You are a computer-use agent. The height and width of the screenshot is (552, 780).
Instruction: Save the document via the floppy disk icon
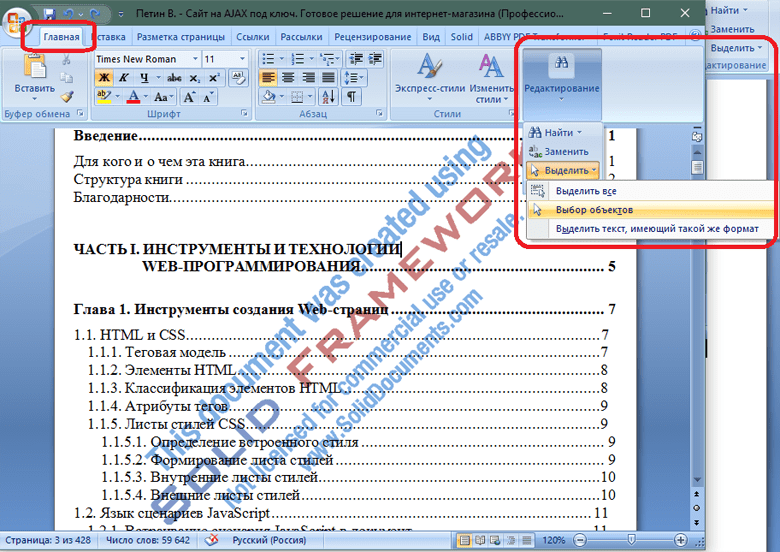click(49, 13)
